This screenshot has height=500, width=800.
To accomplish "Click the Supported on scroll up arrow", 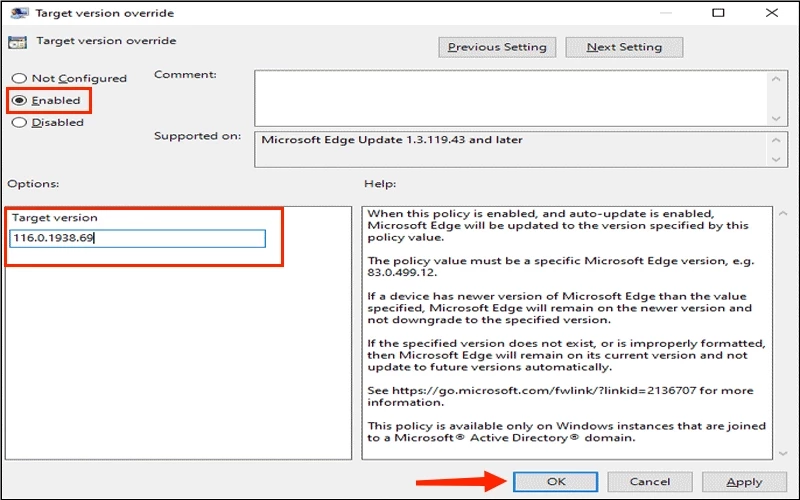I will click(776, 140).
